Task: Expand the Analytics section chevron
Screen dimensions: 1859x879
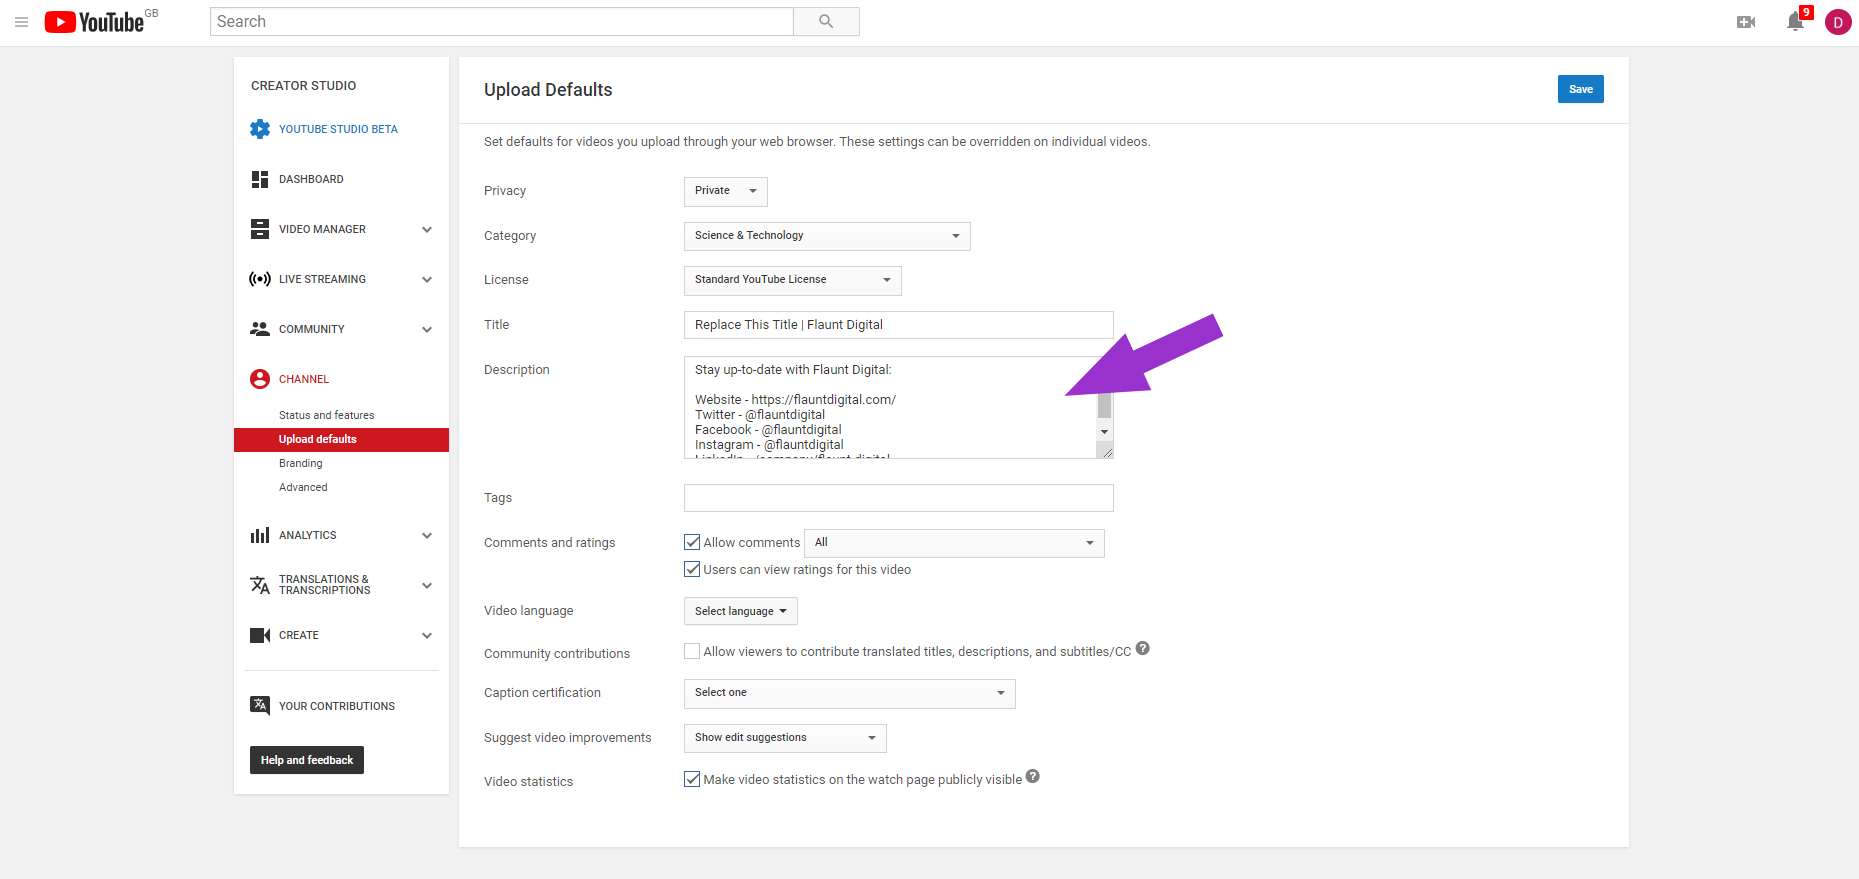Action: (x=427, y=535)
